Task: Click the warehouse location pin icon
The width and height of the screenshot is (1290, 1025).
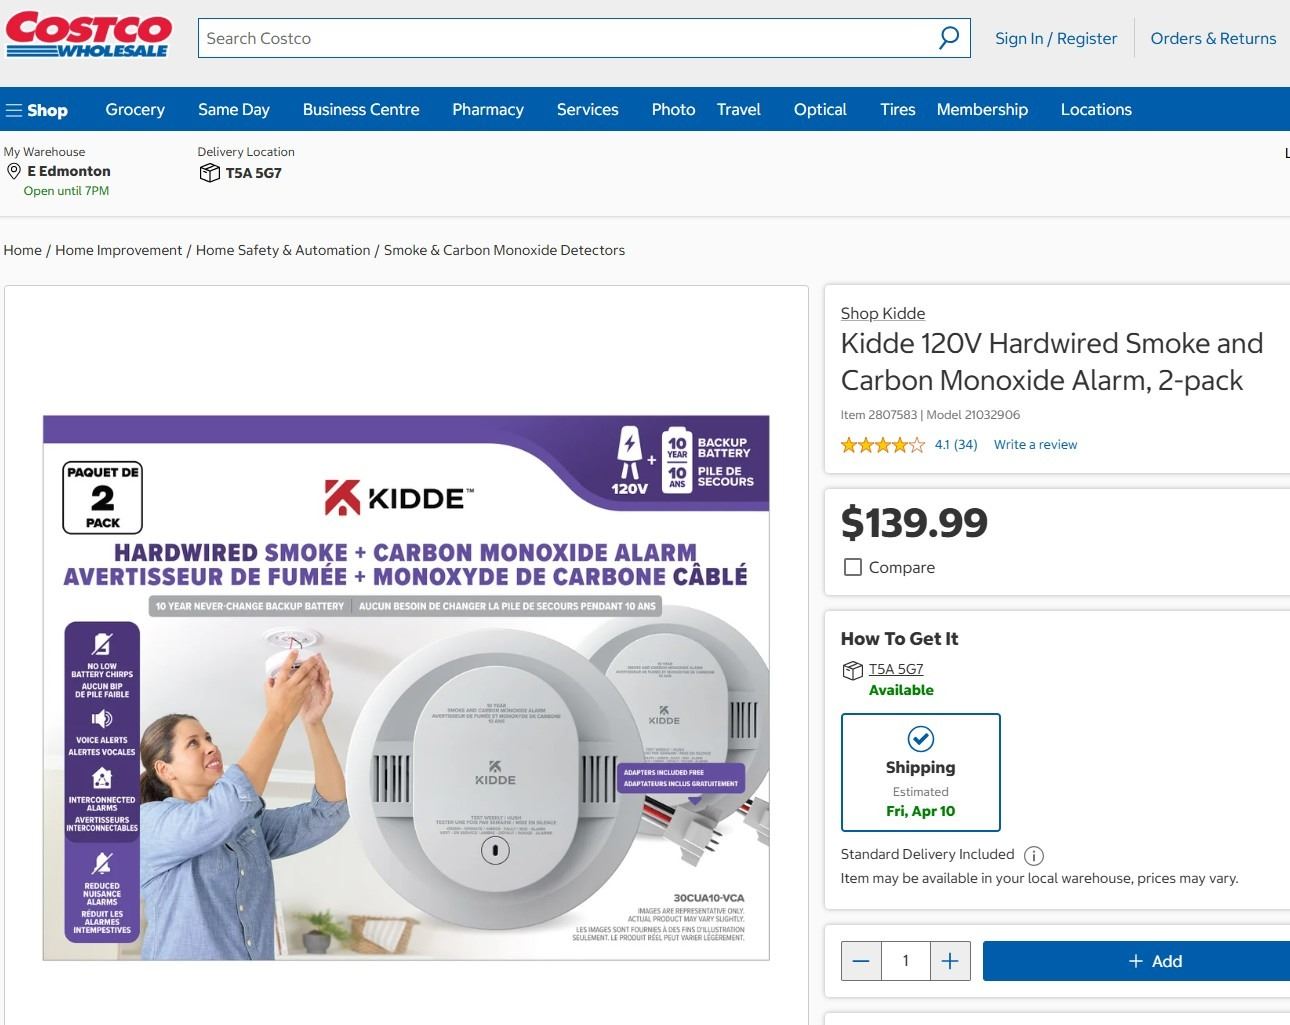Action: (14, 171)
